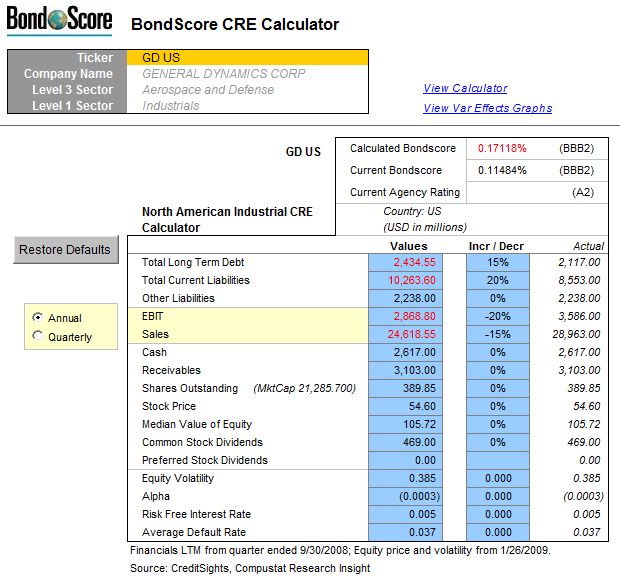
Task: Select the Annual radio button
Action: tap(37, 317)
